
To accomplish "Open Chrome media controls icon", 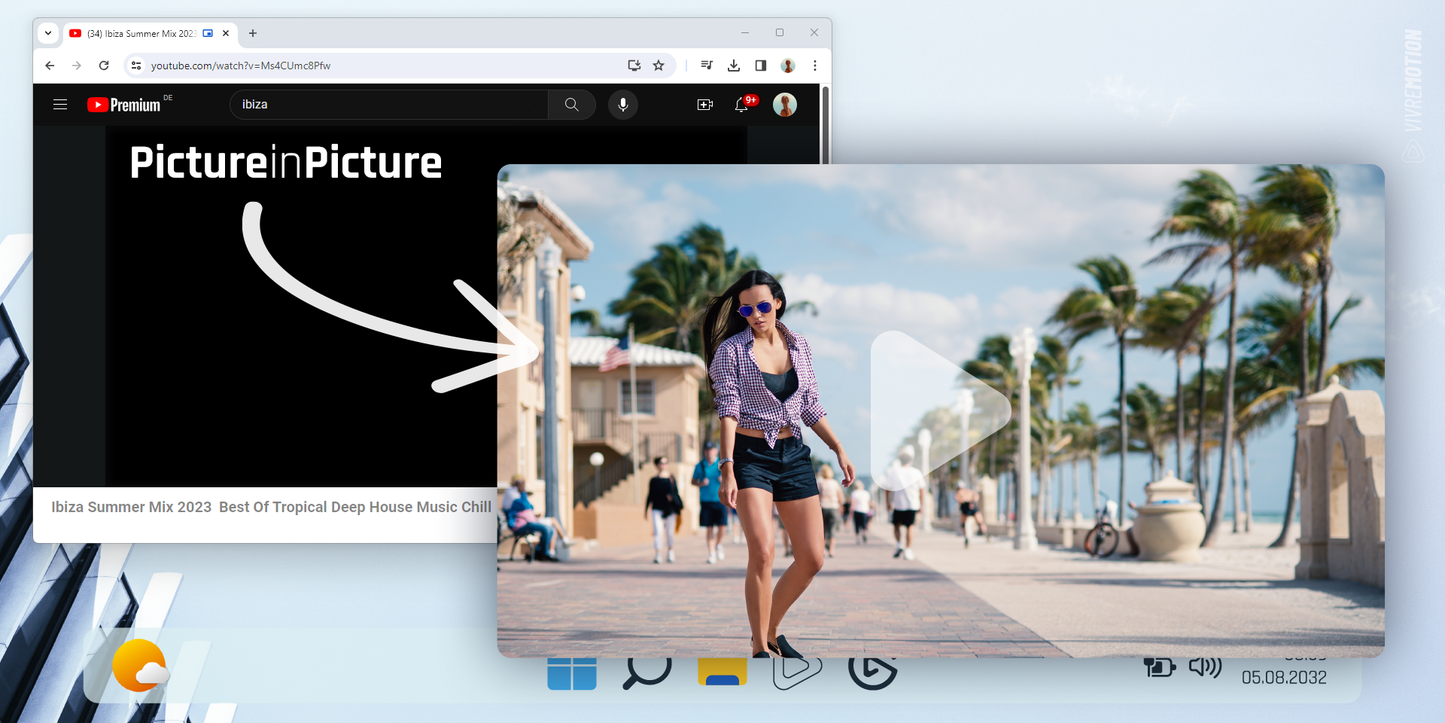I will click(x=707, y=65).
